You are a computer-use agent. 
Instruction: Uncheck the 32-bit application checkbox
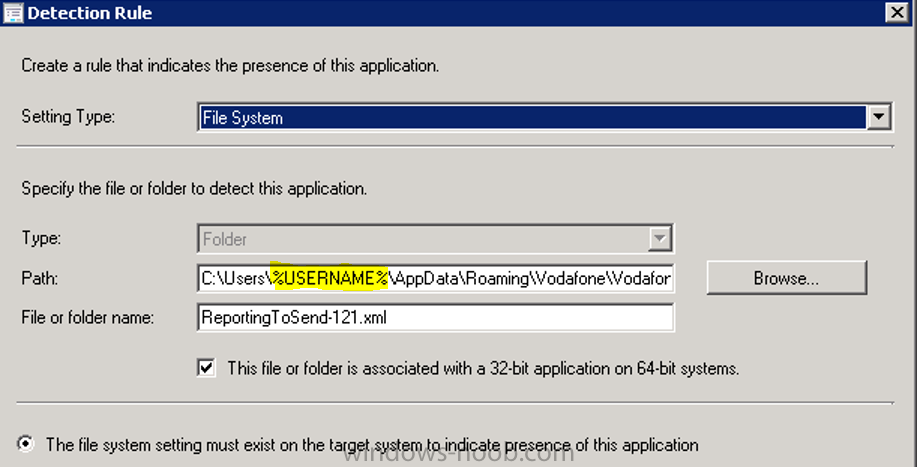[206, 368]
